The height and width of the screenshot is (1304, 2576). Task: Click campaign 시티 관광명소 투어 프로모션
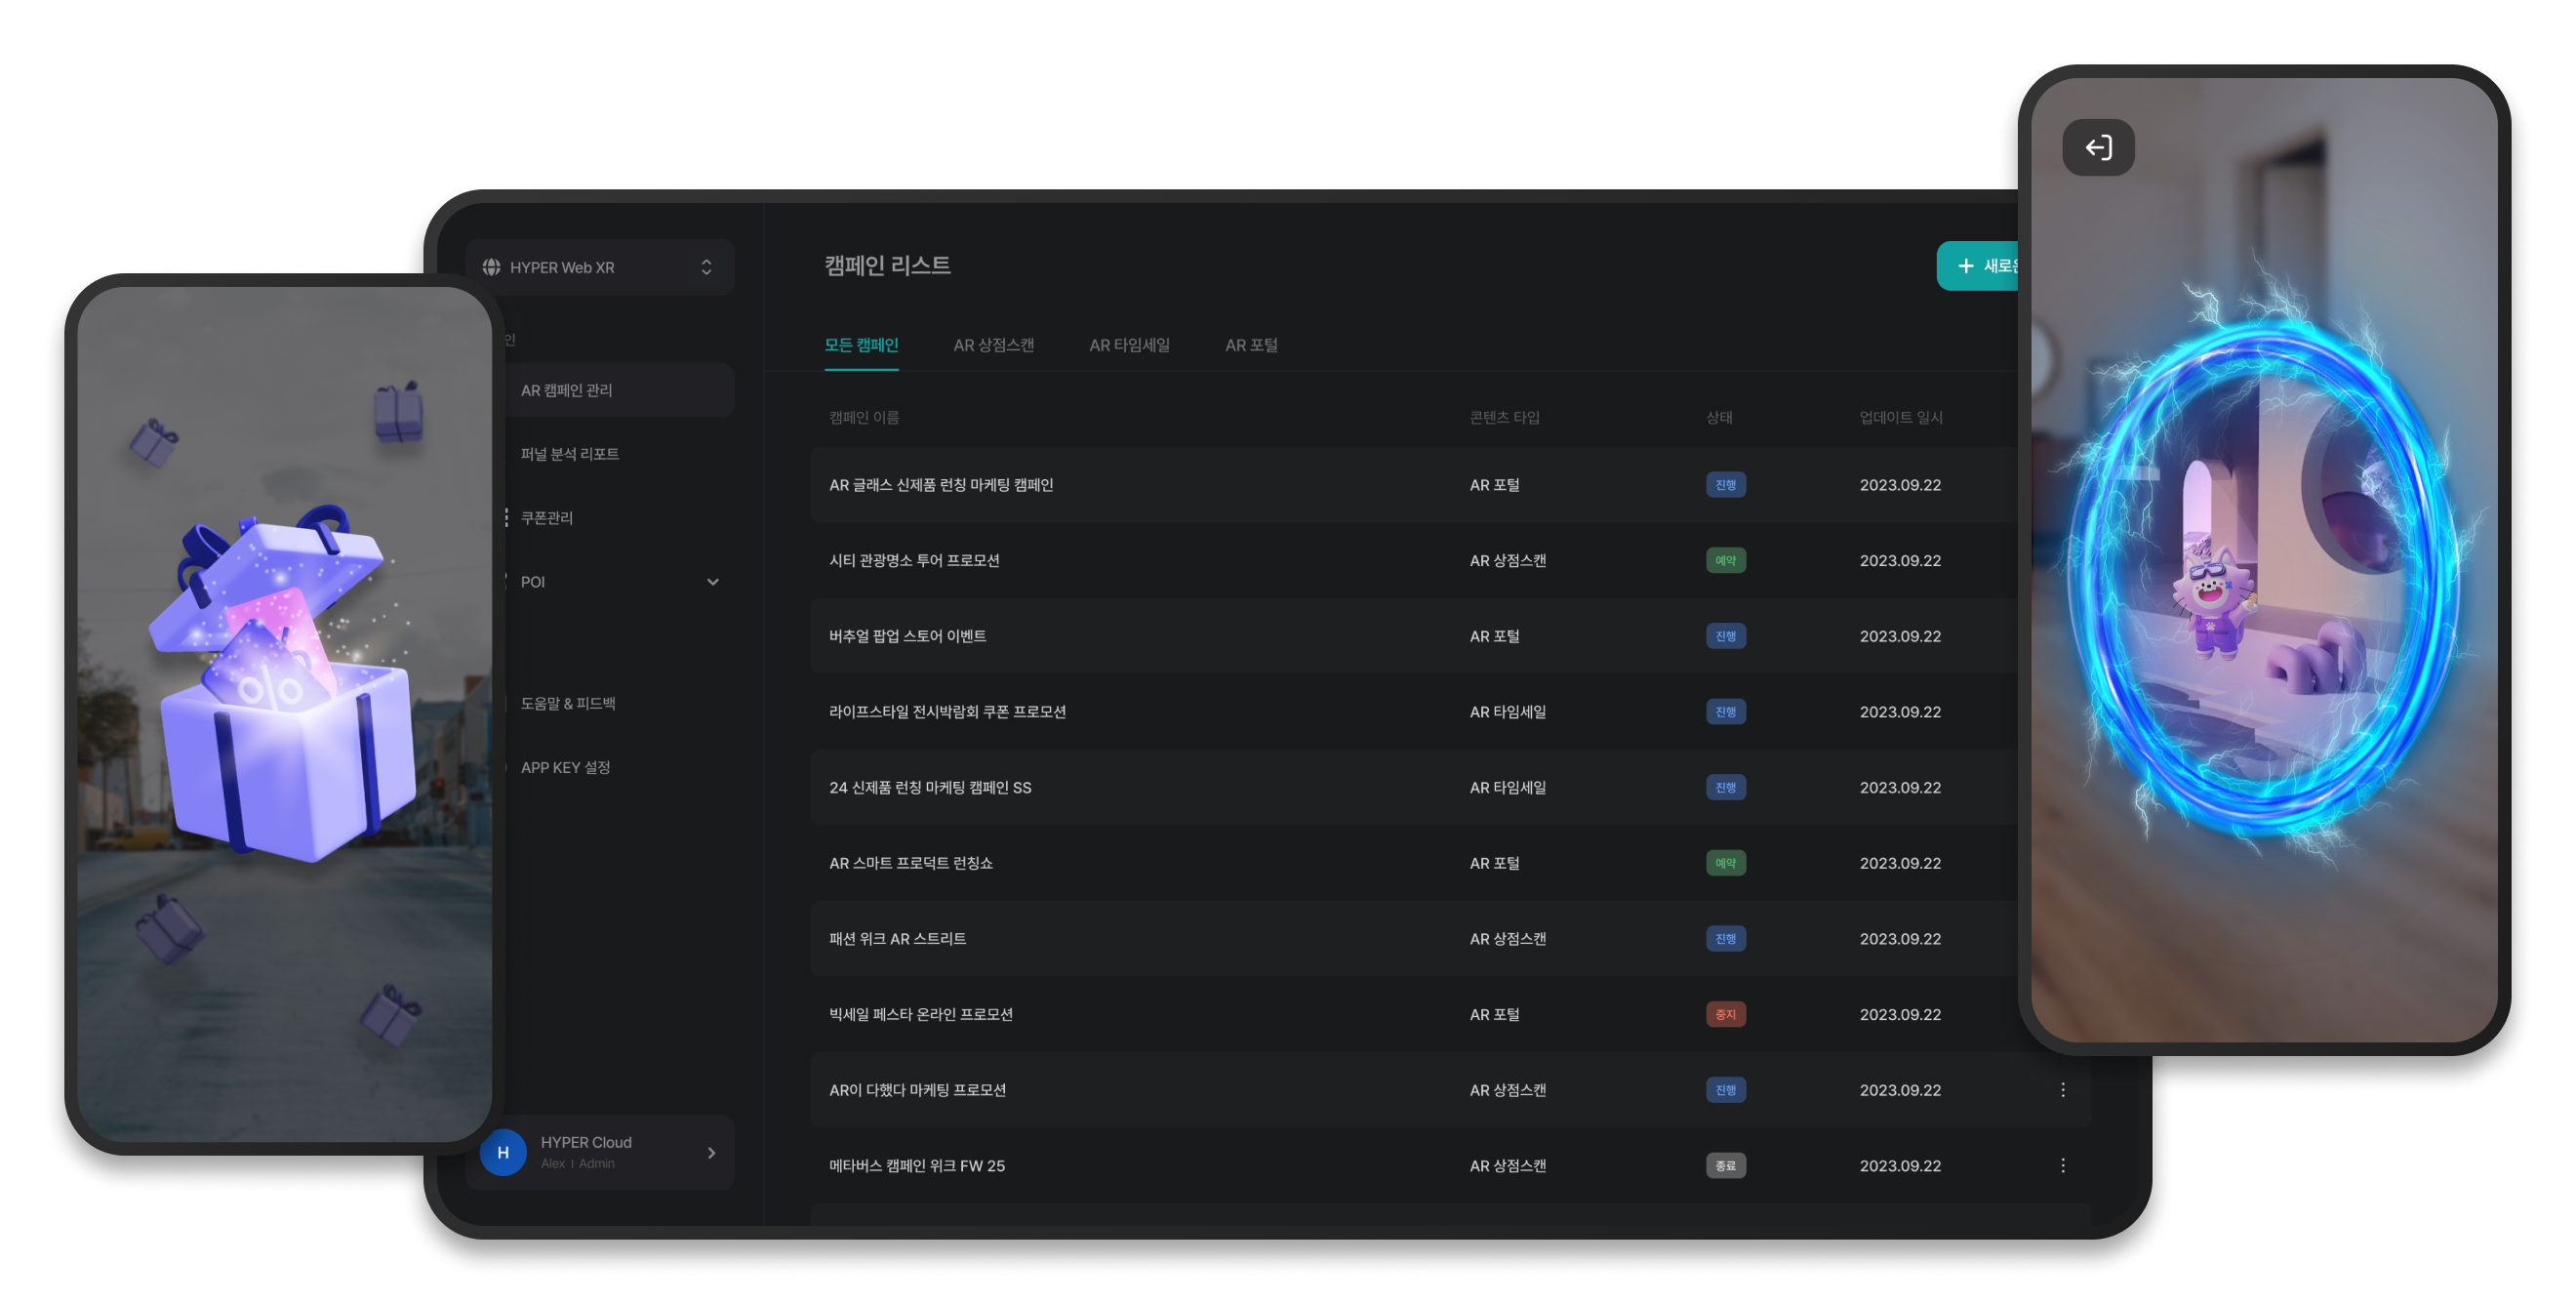point(914,561)
